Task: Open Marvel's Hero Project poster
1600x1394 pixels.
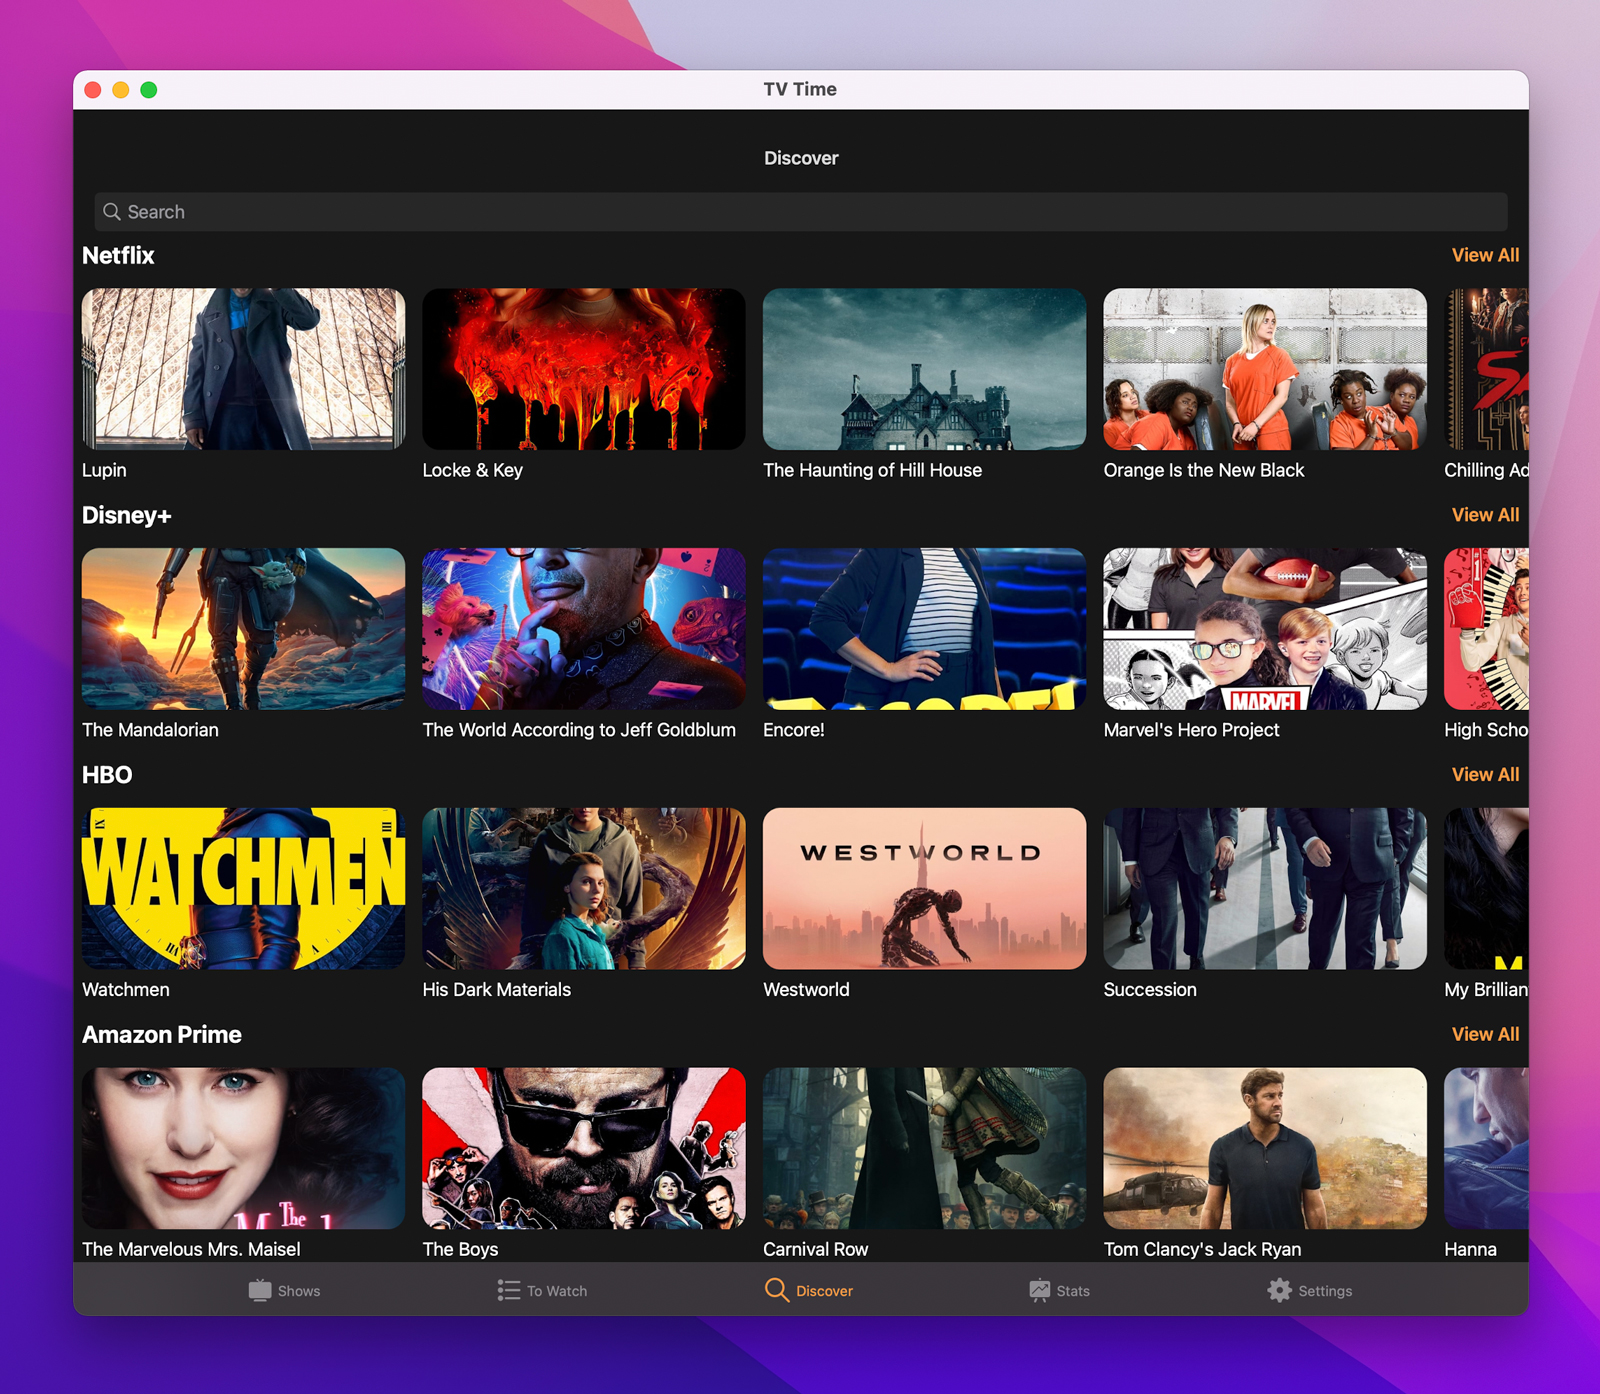Action: click(1265, 629)
